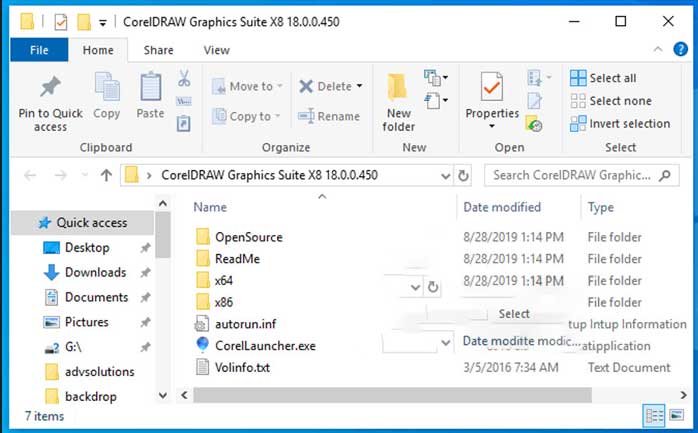698x433 pixels.
Task: Click Invert selection button
Action: pos(620,123)
